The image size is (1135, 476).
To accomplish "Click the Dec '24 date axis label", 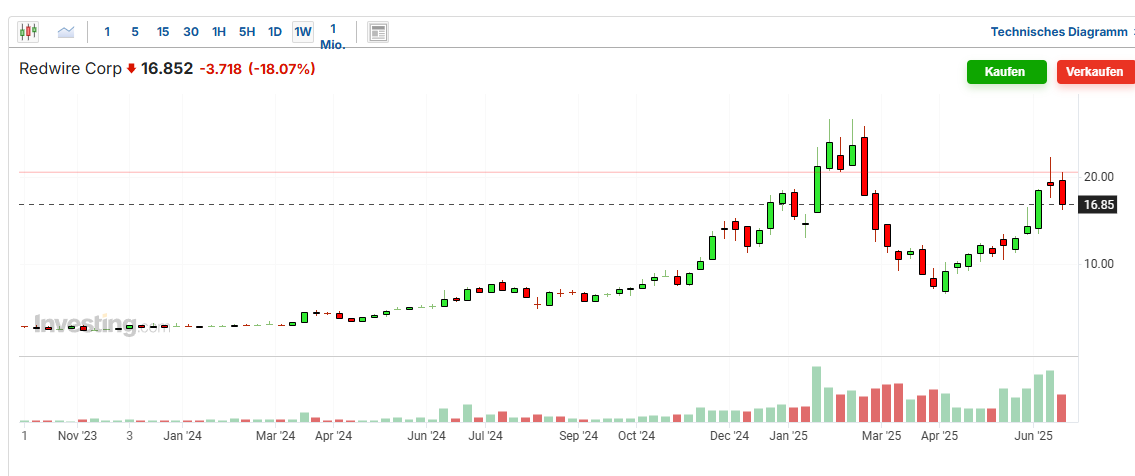I will (x=730, y=436).
